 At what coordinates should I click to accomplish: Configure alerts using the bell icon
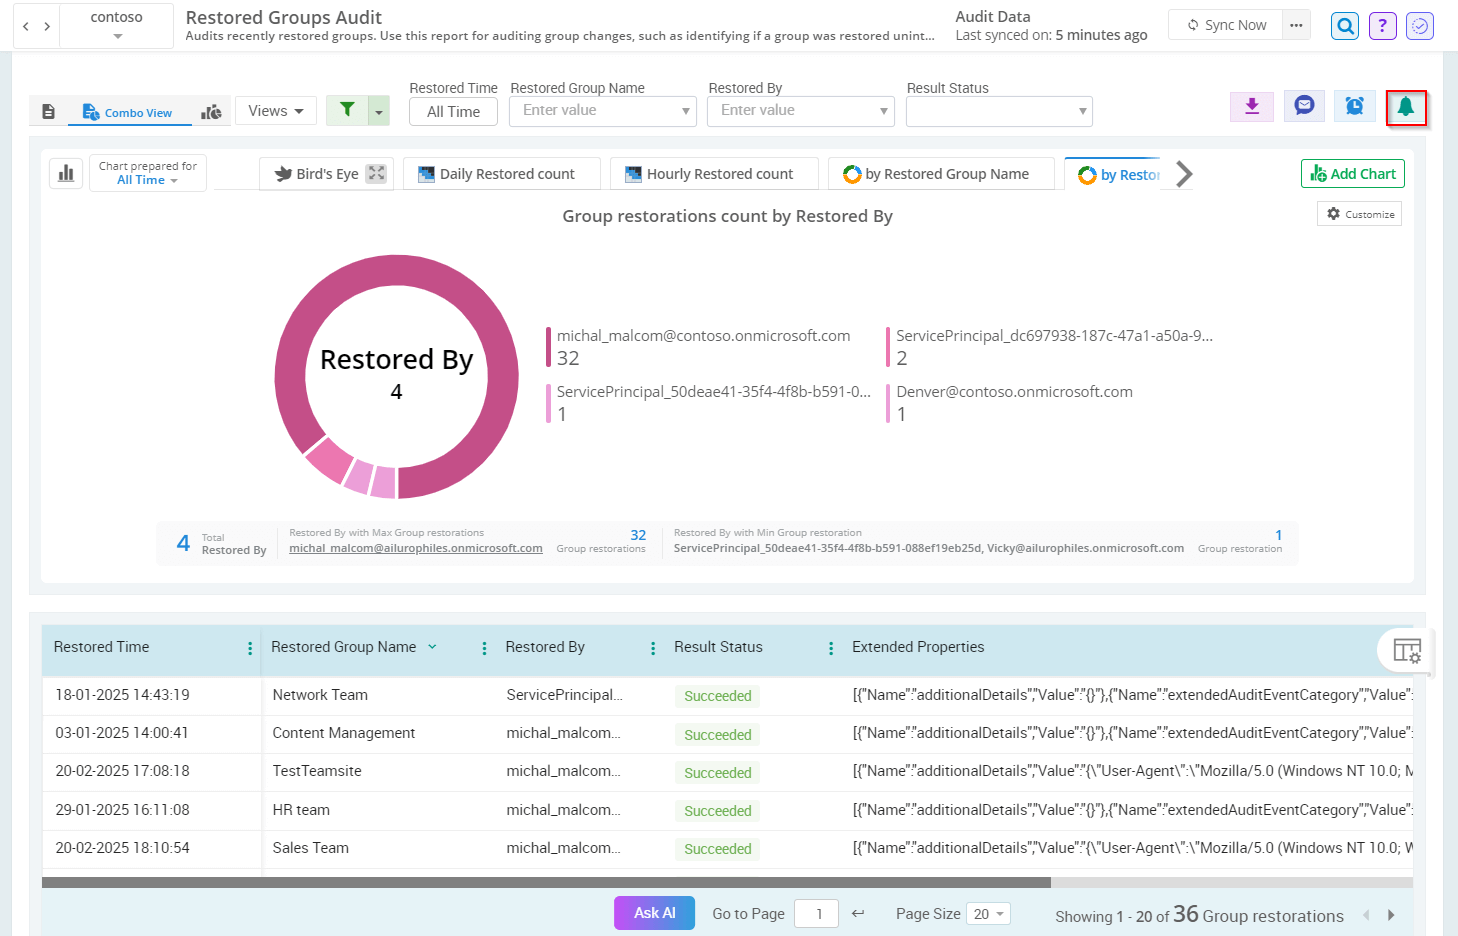tap(1406, 105)
